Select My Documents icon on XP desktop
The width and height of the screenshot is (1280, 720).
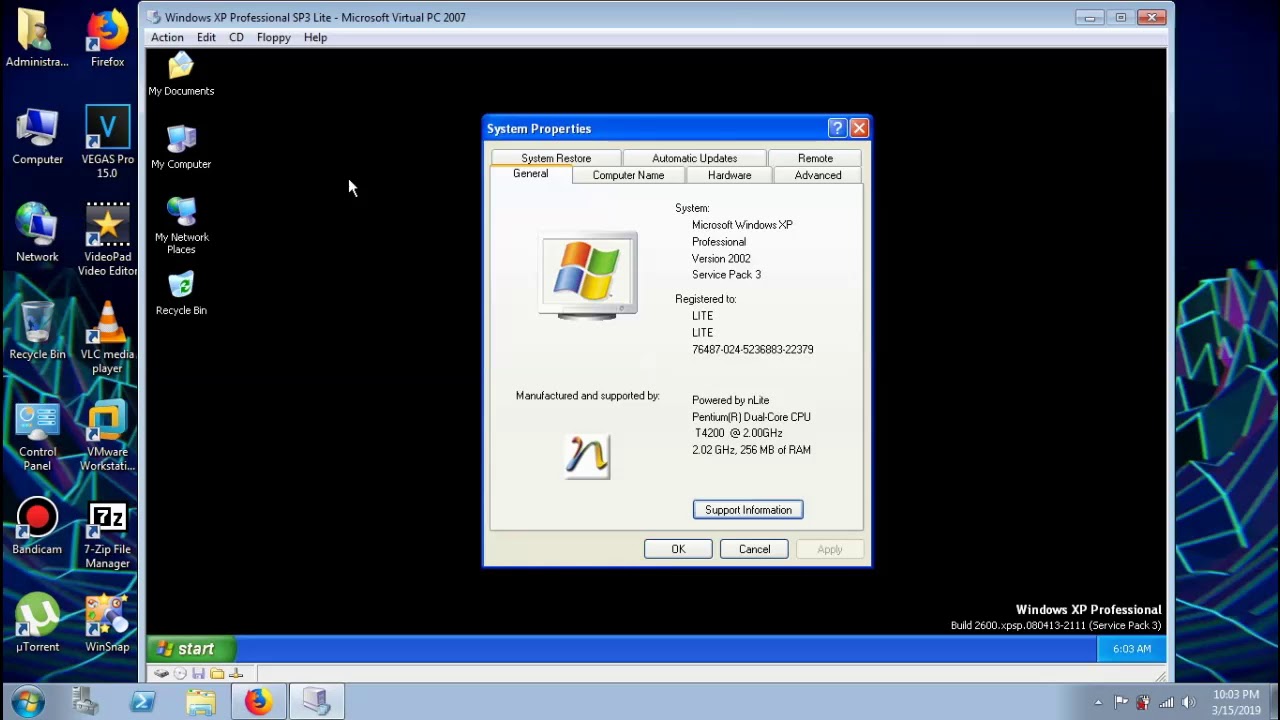click(x=181, y=75)
